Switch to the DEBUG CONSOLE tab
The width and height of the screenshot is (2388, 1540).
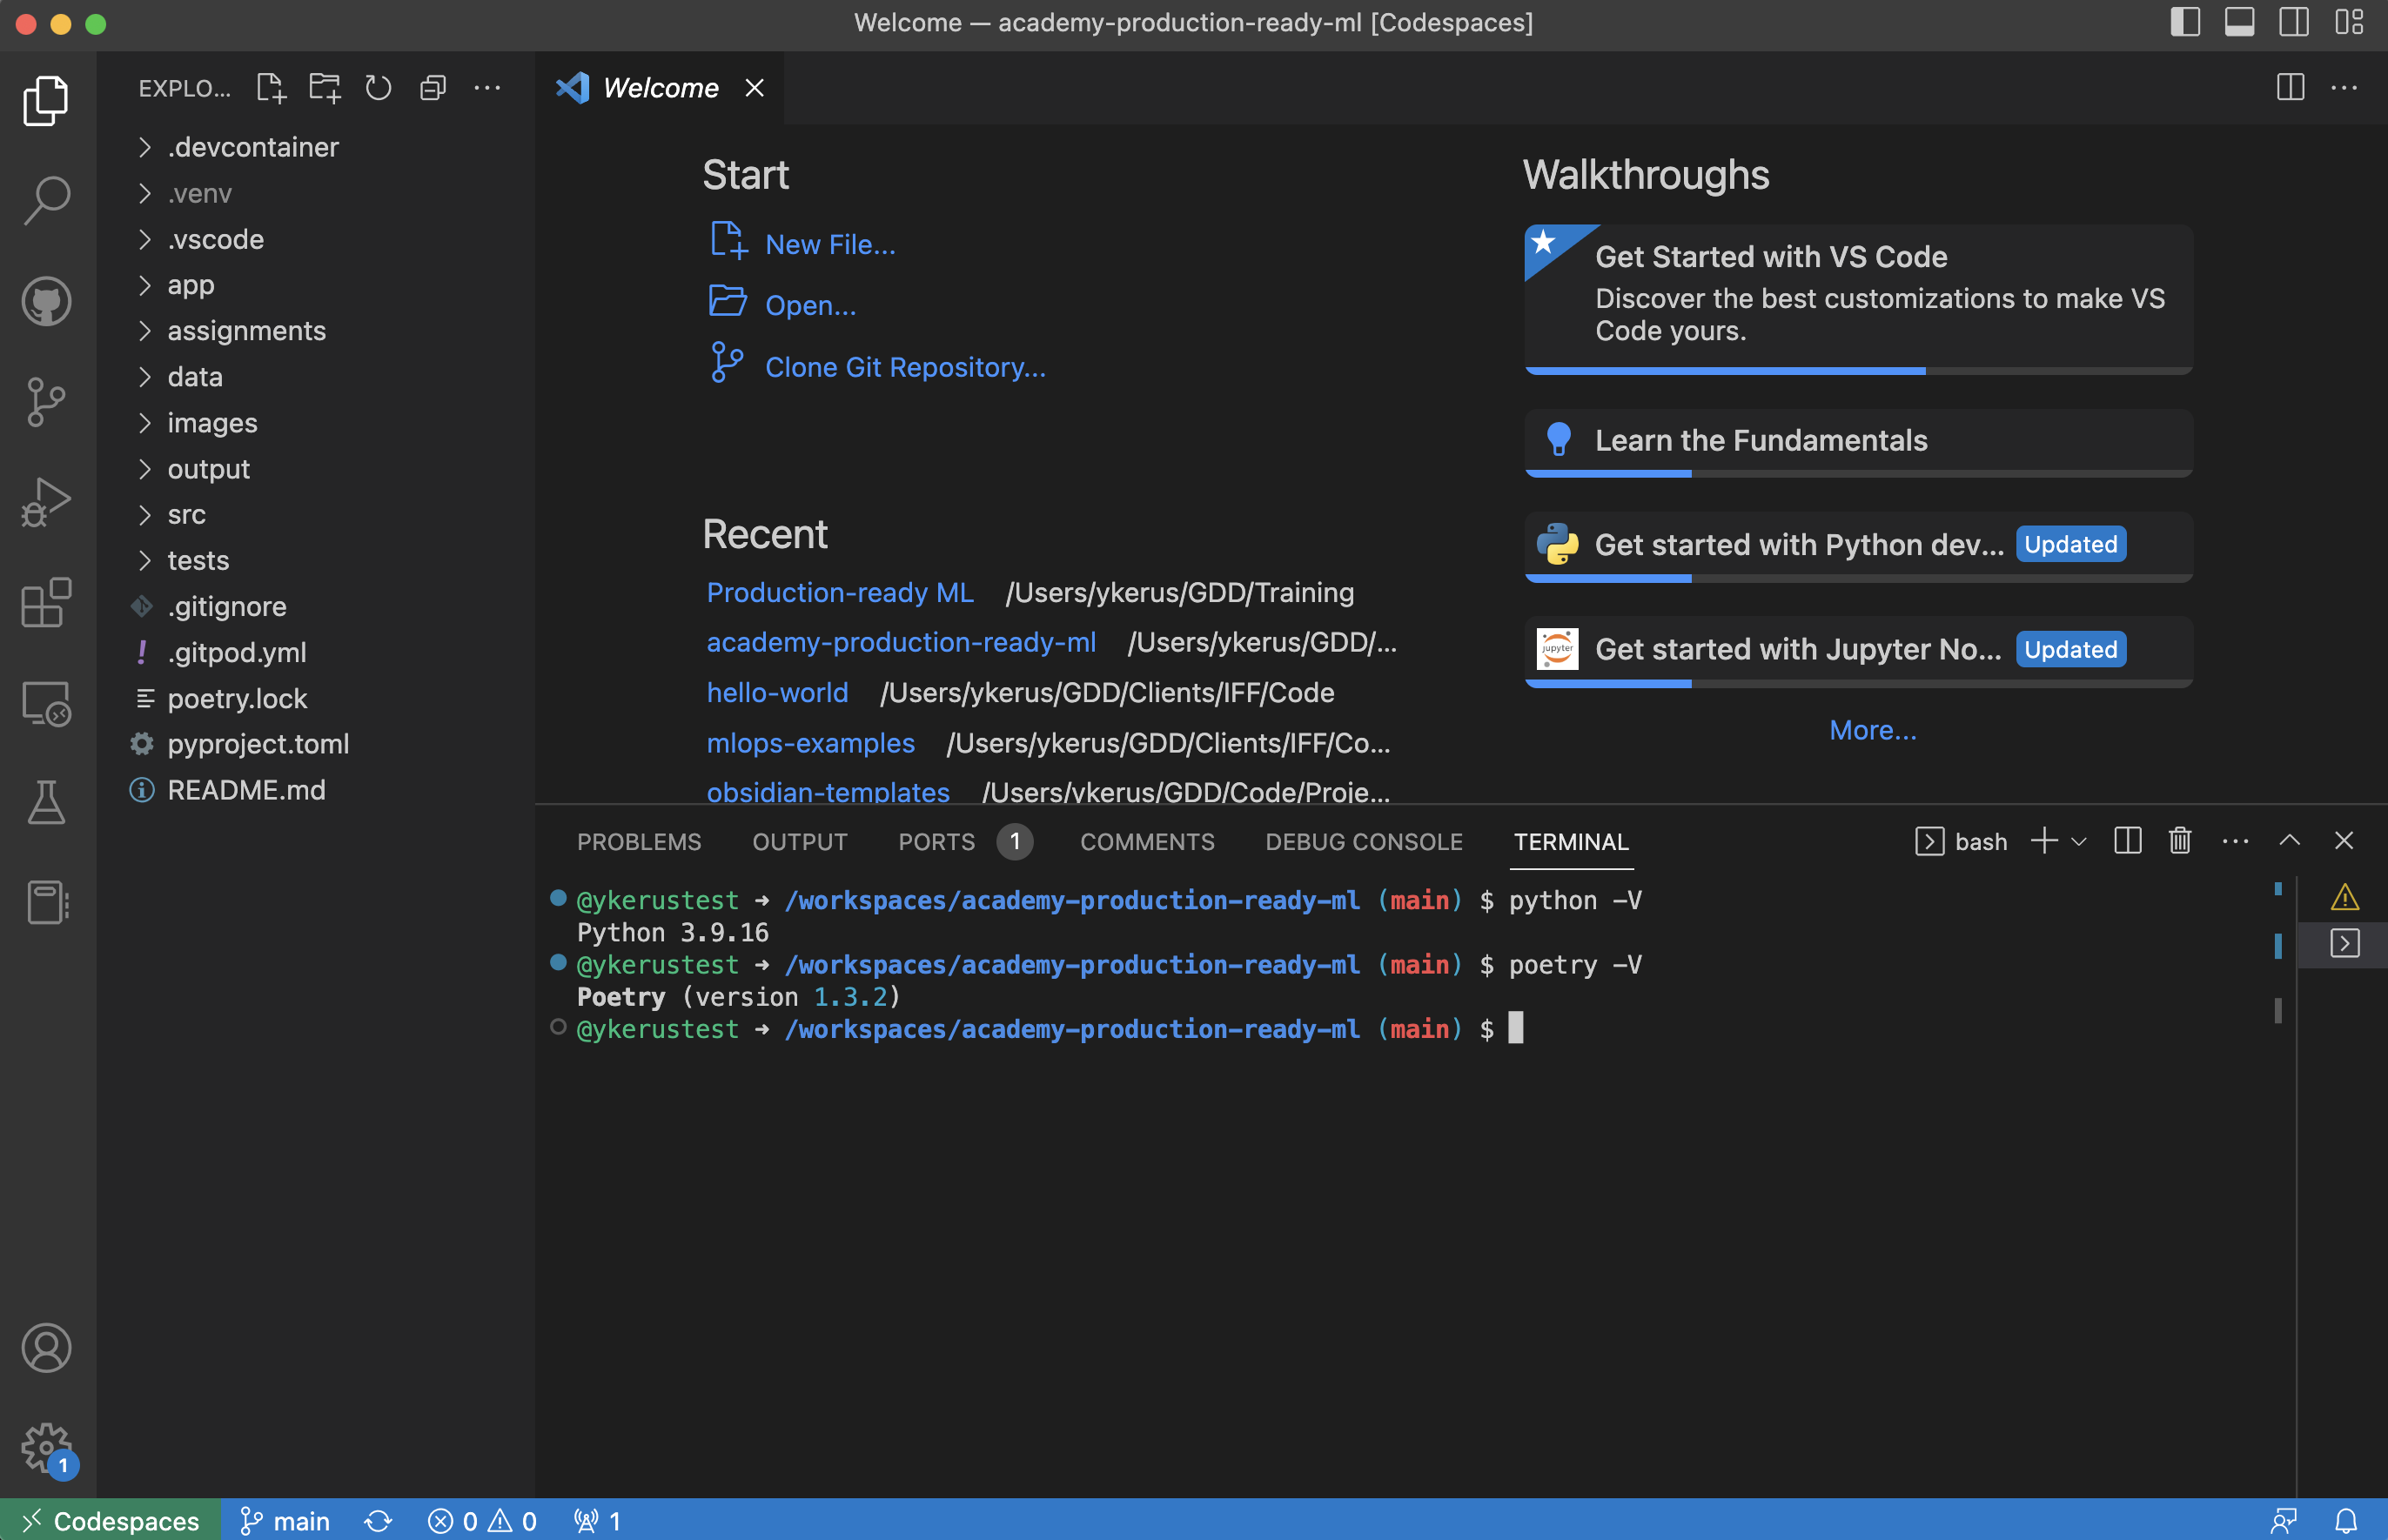tap(1363, 842)
